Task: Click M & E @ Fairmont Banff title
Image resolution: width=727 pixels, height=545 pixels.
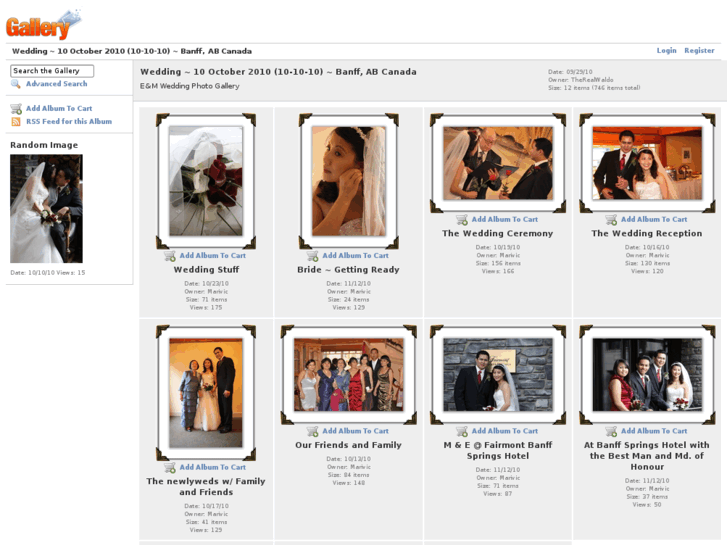Action: point(498,450)
